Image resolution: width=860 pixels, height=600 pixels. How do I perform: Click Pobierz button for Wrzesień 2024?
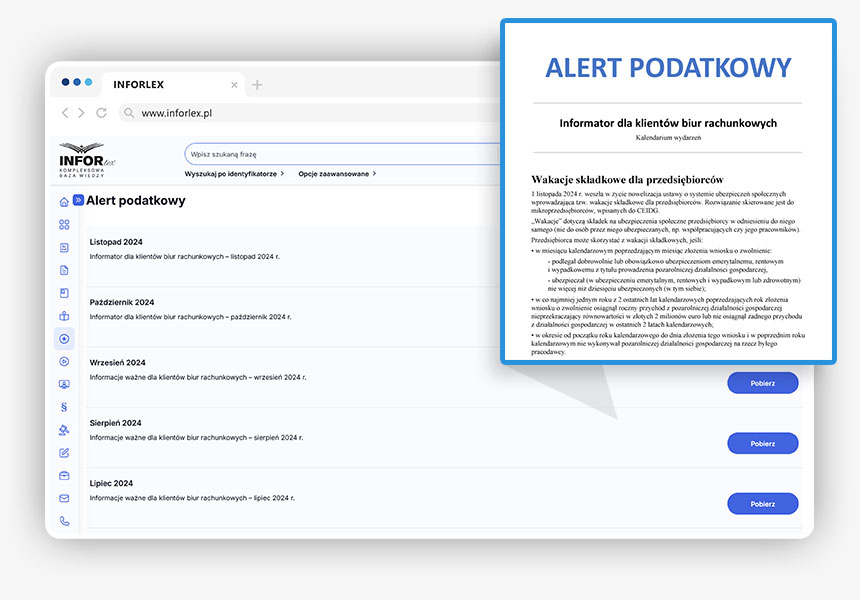(x=762, y=383)
